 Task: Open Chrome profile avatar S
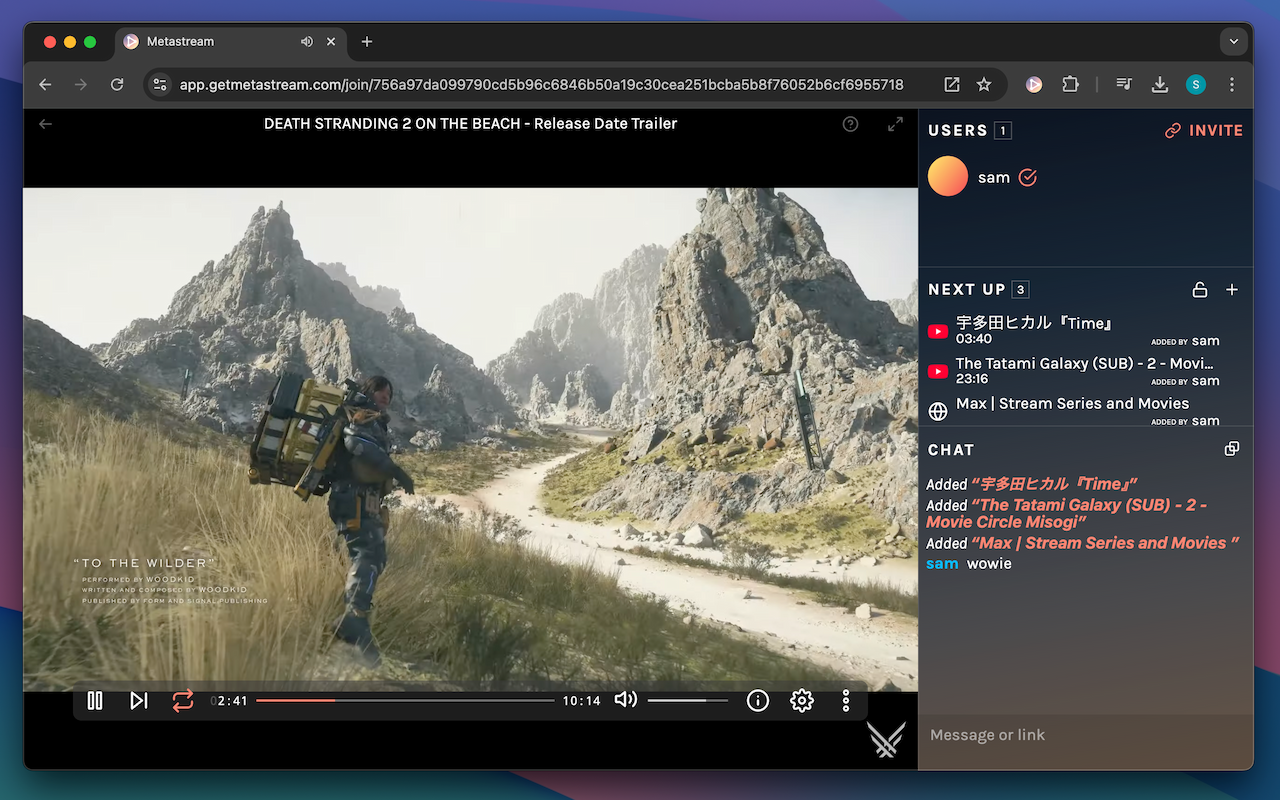(x=1196, y=85)
